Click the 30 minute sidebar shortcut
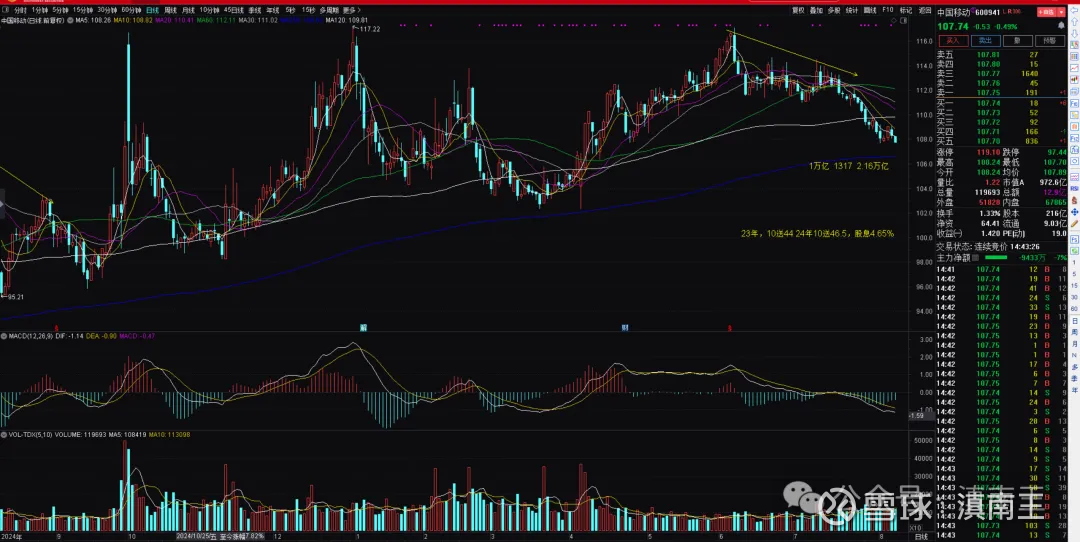The image size is (1080, 542). tap(1074, 297)
